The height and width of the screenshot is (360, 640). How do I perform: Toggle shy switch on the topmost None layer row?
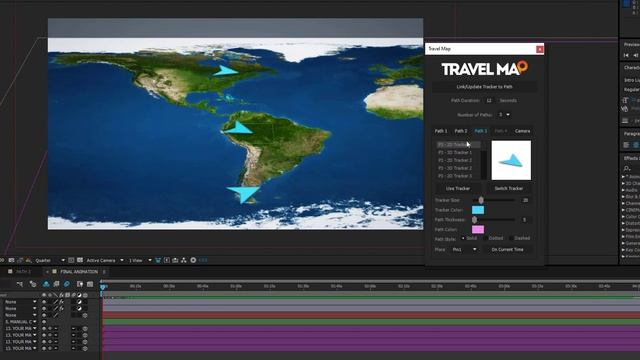click(x=44, y=302)
